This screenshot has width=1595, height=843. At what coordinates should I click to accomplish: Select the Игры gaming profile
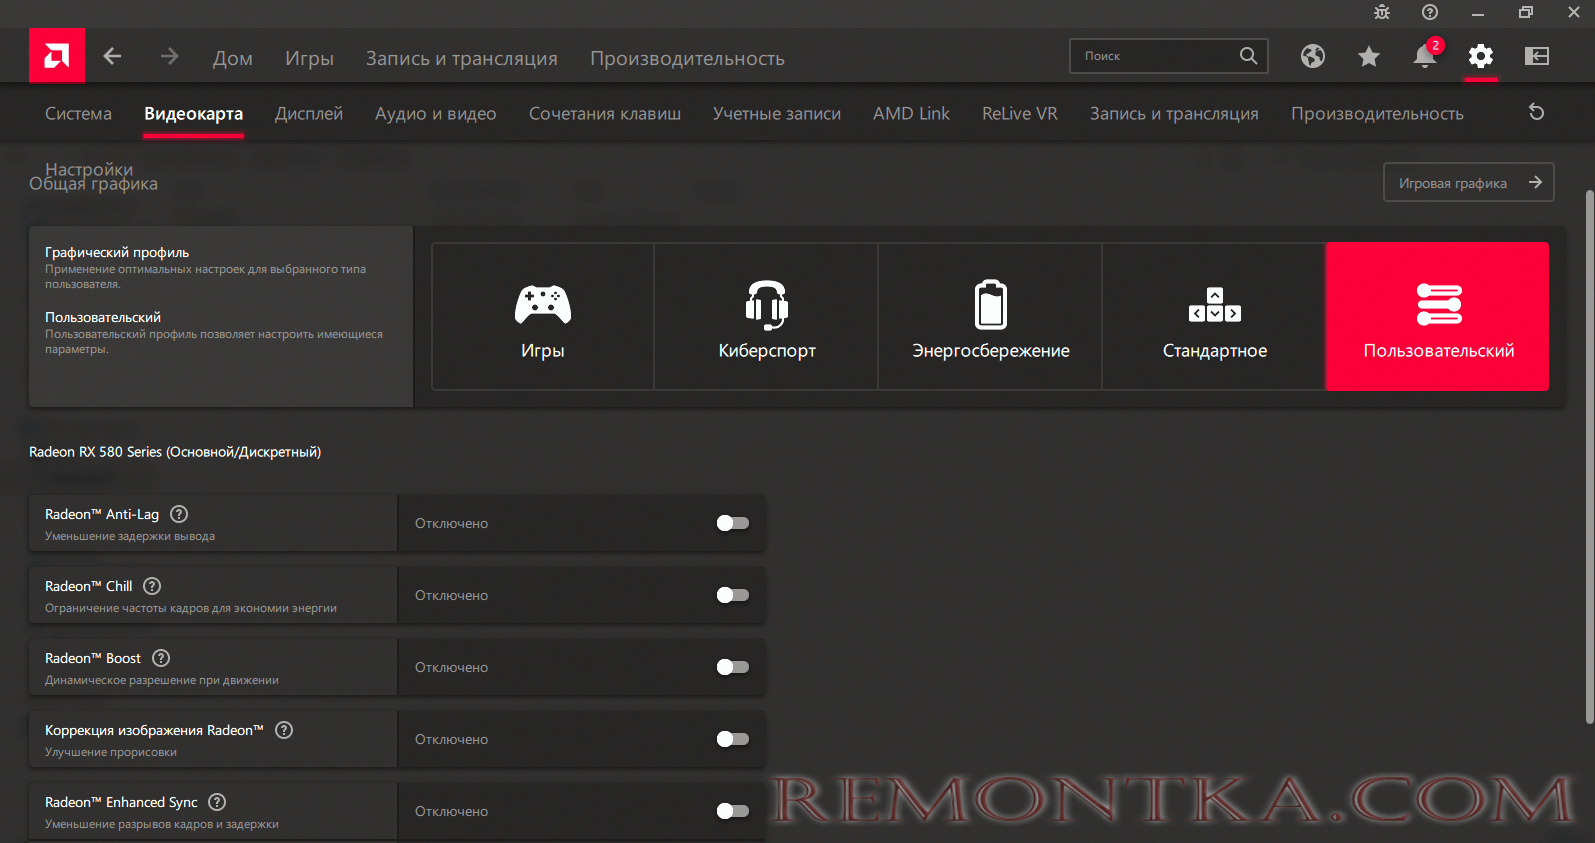coord(543,316)
